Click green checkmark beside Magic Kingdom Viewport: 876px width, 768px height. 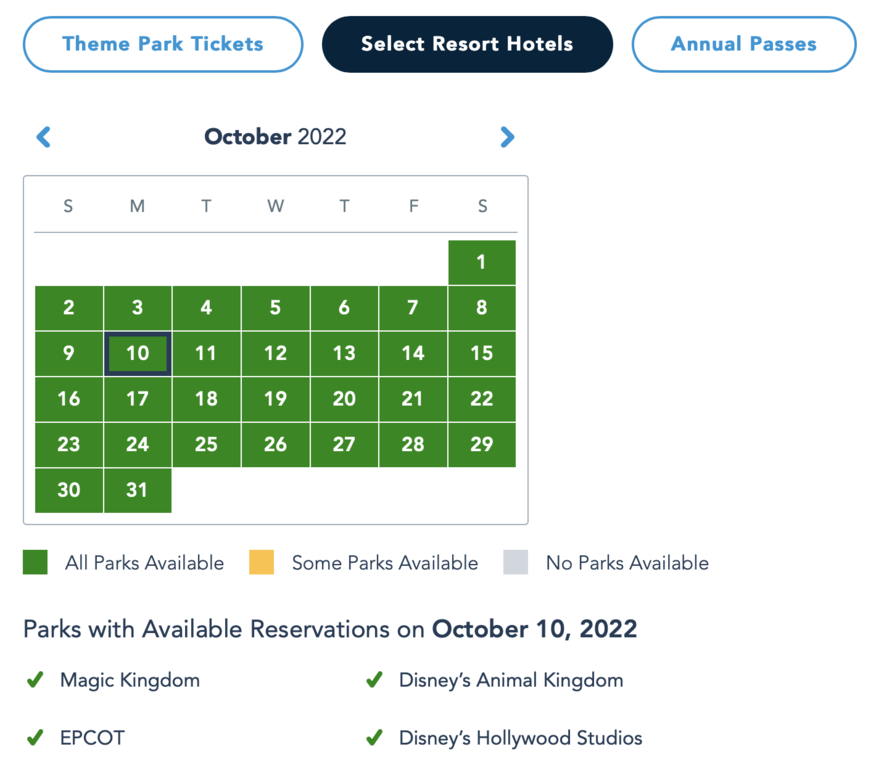35,680
